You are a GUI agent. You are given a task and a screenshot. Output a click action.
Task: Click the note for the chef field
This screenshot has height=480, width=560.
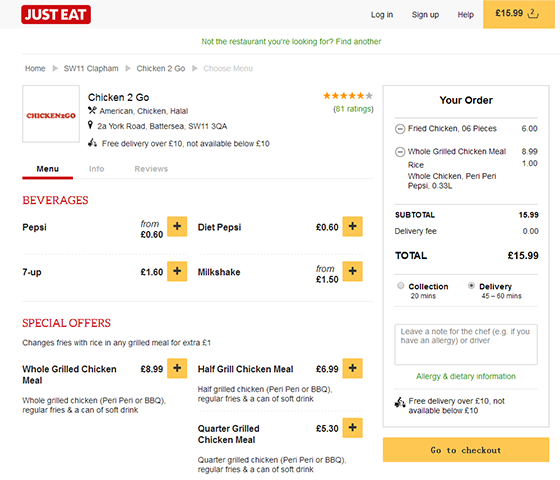[466, 345]
